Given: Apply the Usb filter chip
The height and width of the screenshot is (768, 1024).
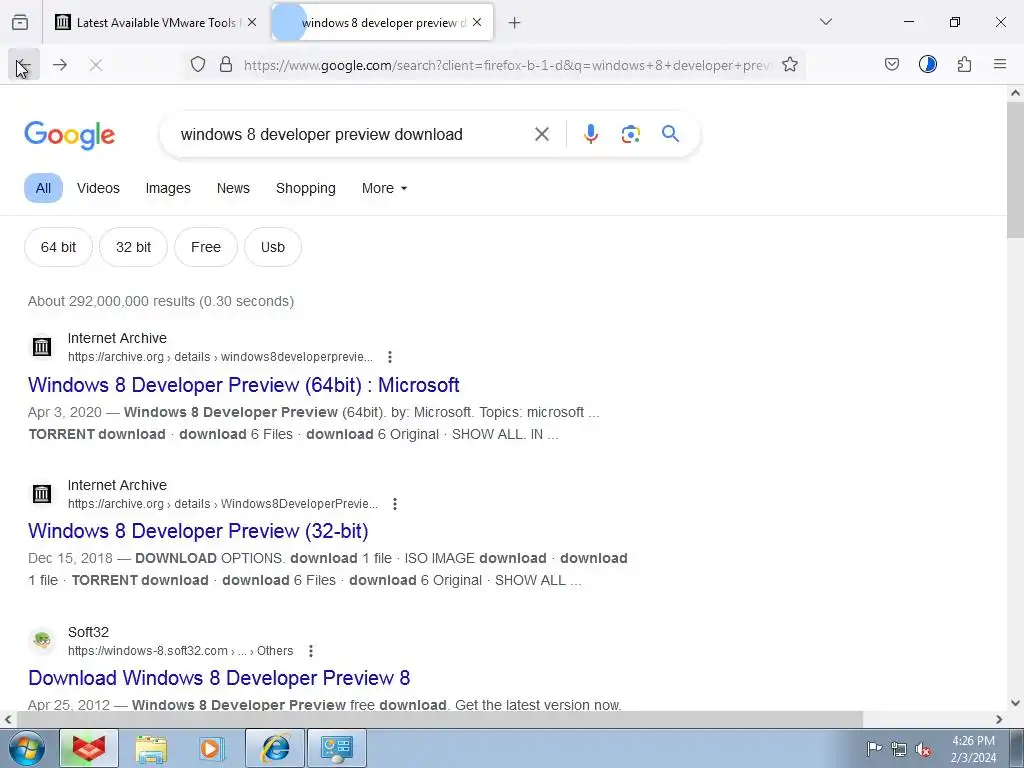Looking at the screenshot, I should 273,247.
